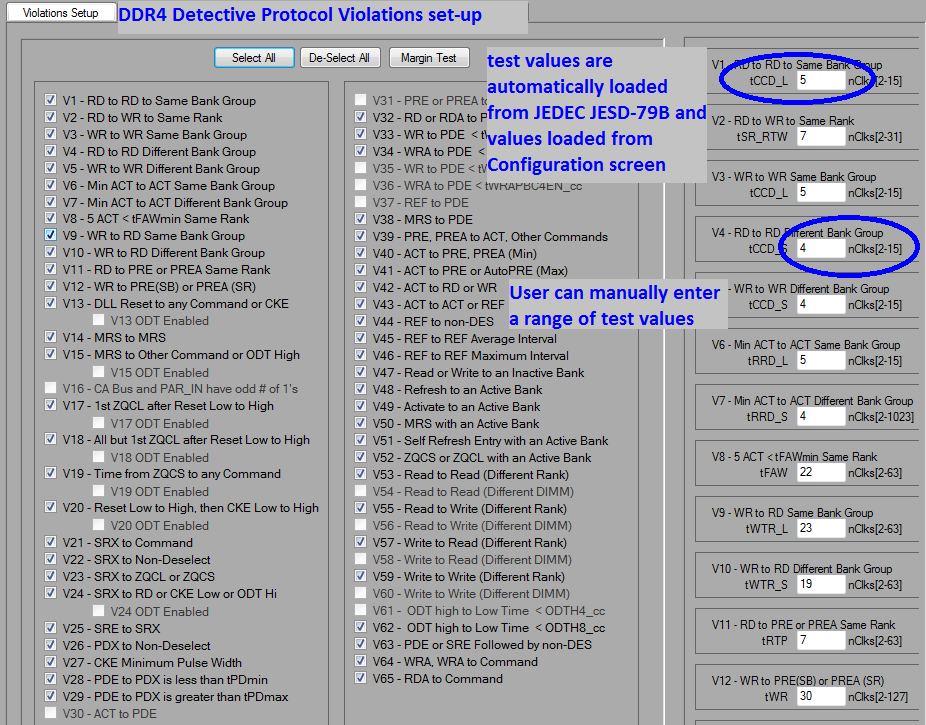Toggle V17 1st ZQCL after Reset checkbox
The image size is (926, 725).
tap(51, 405)
